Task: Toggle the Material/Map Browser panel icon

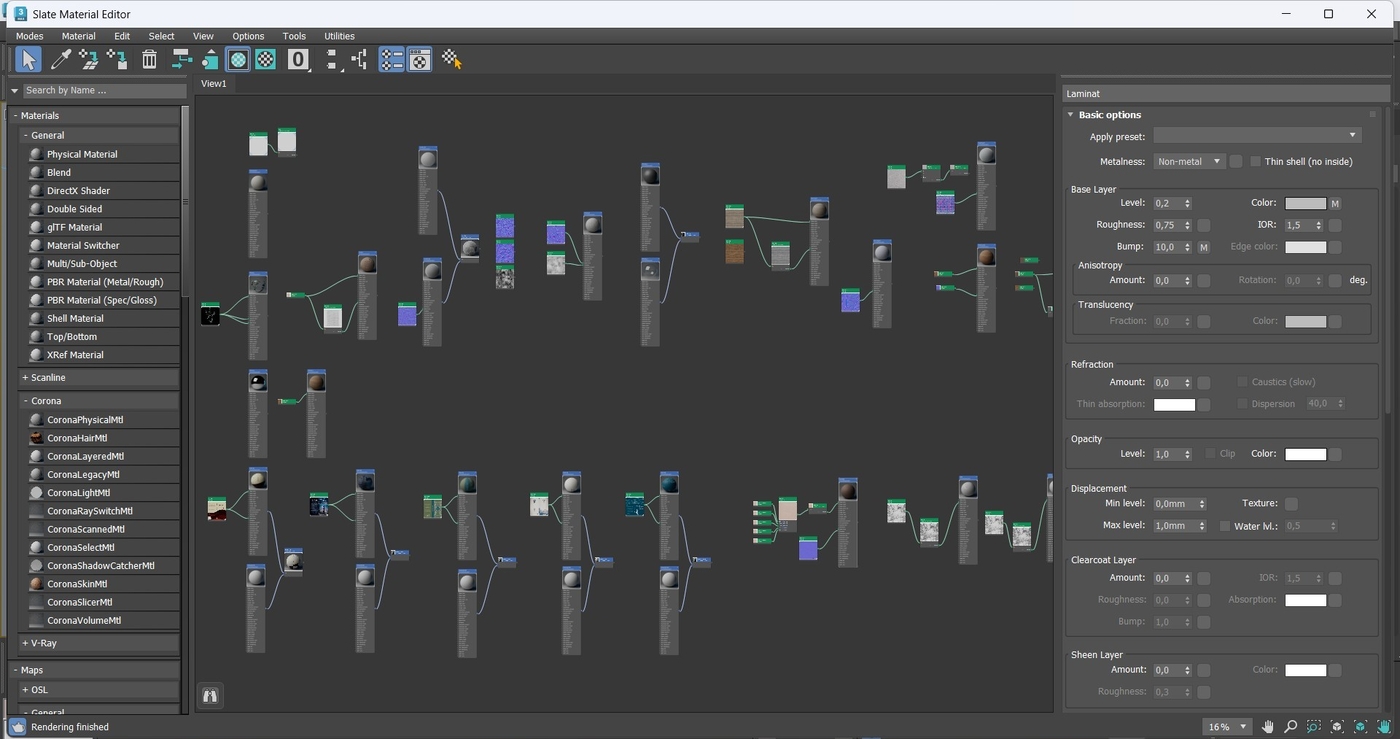Action: (x=391, y=60)
